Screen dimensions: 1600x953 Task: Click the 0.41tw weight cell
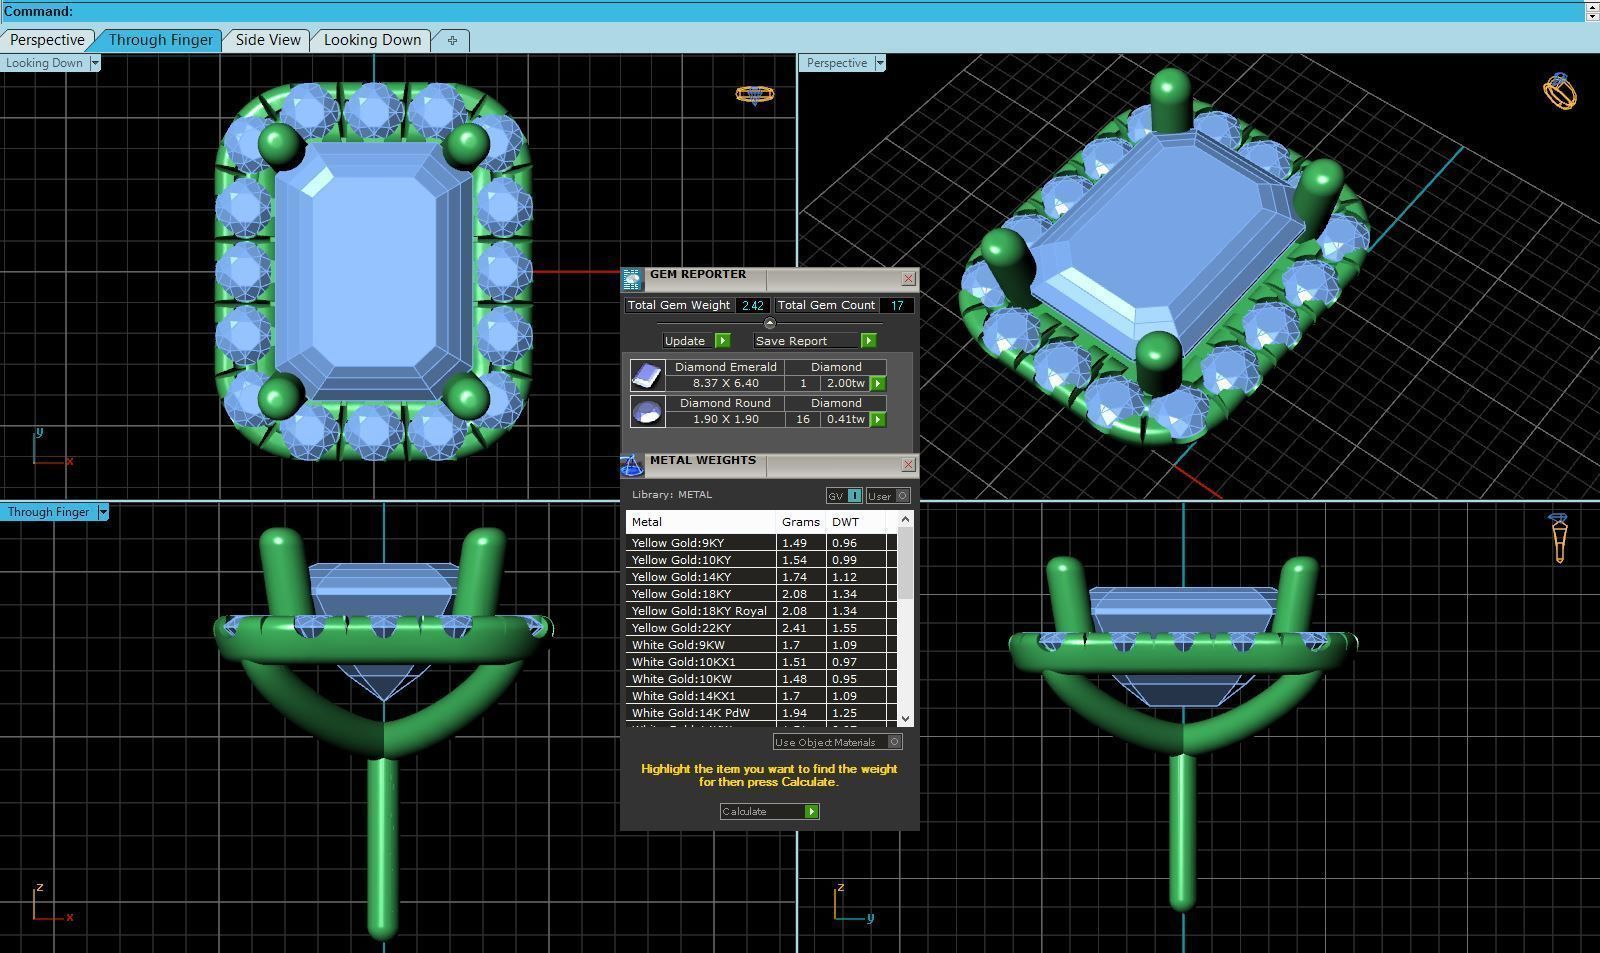845,420
